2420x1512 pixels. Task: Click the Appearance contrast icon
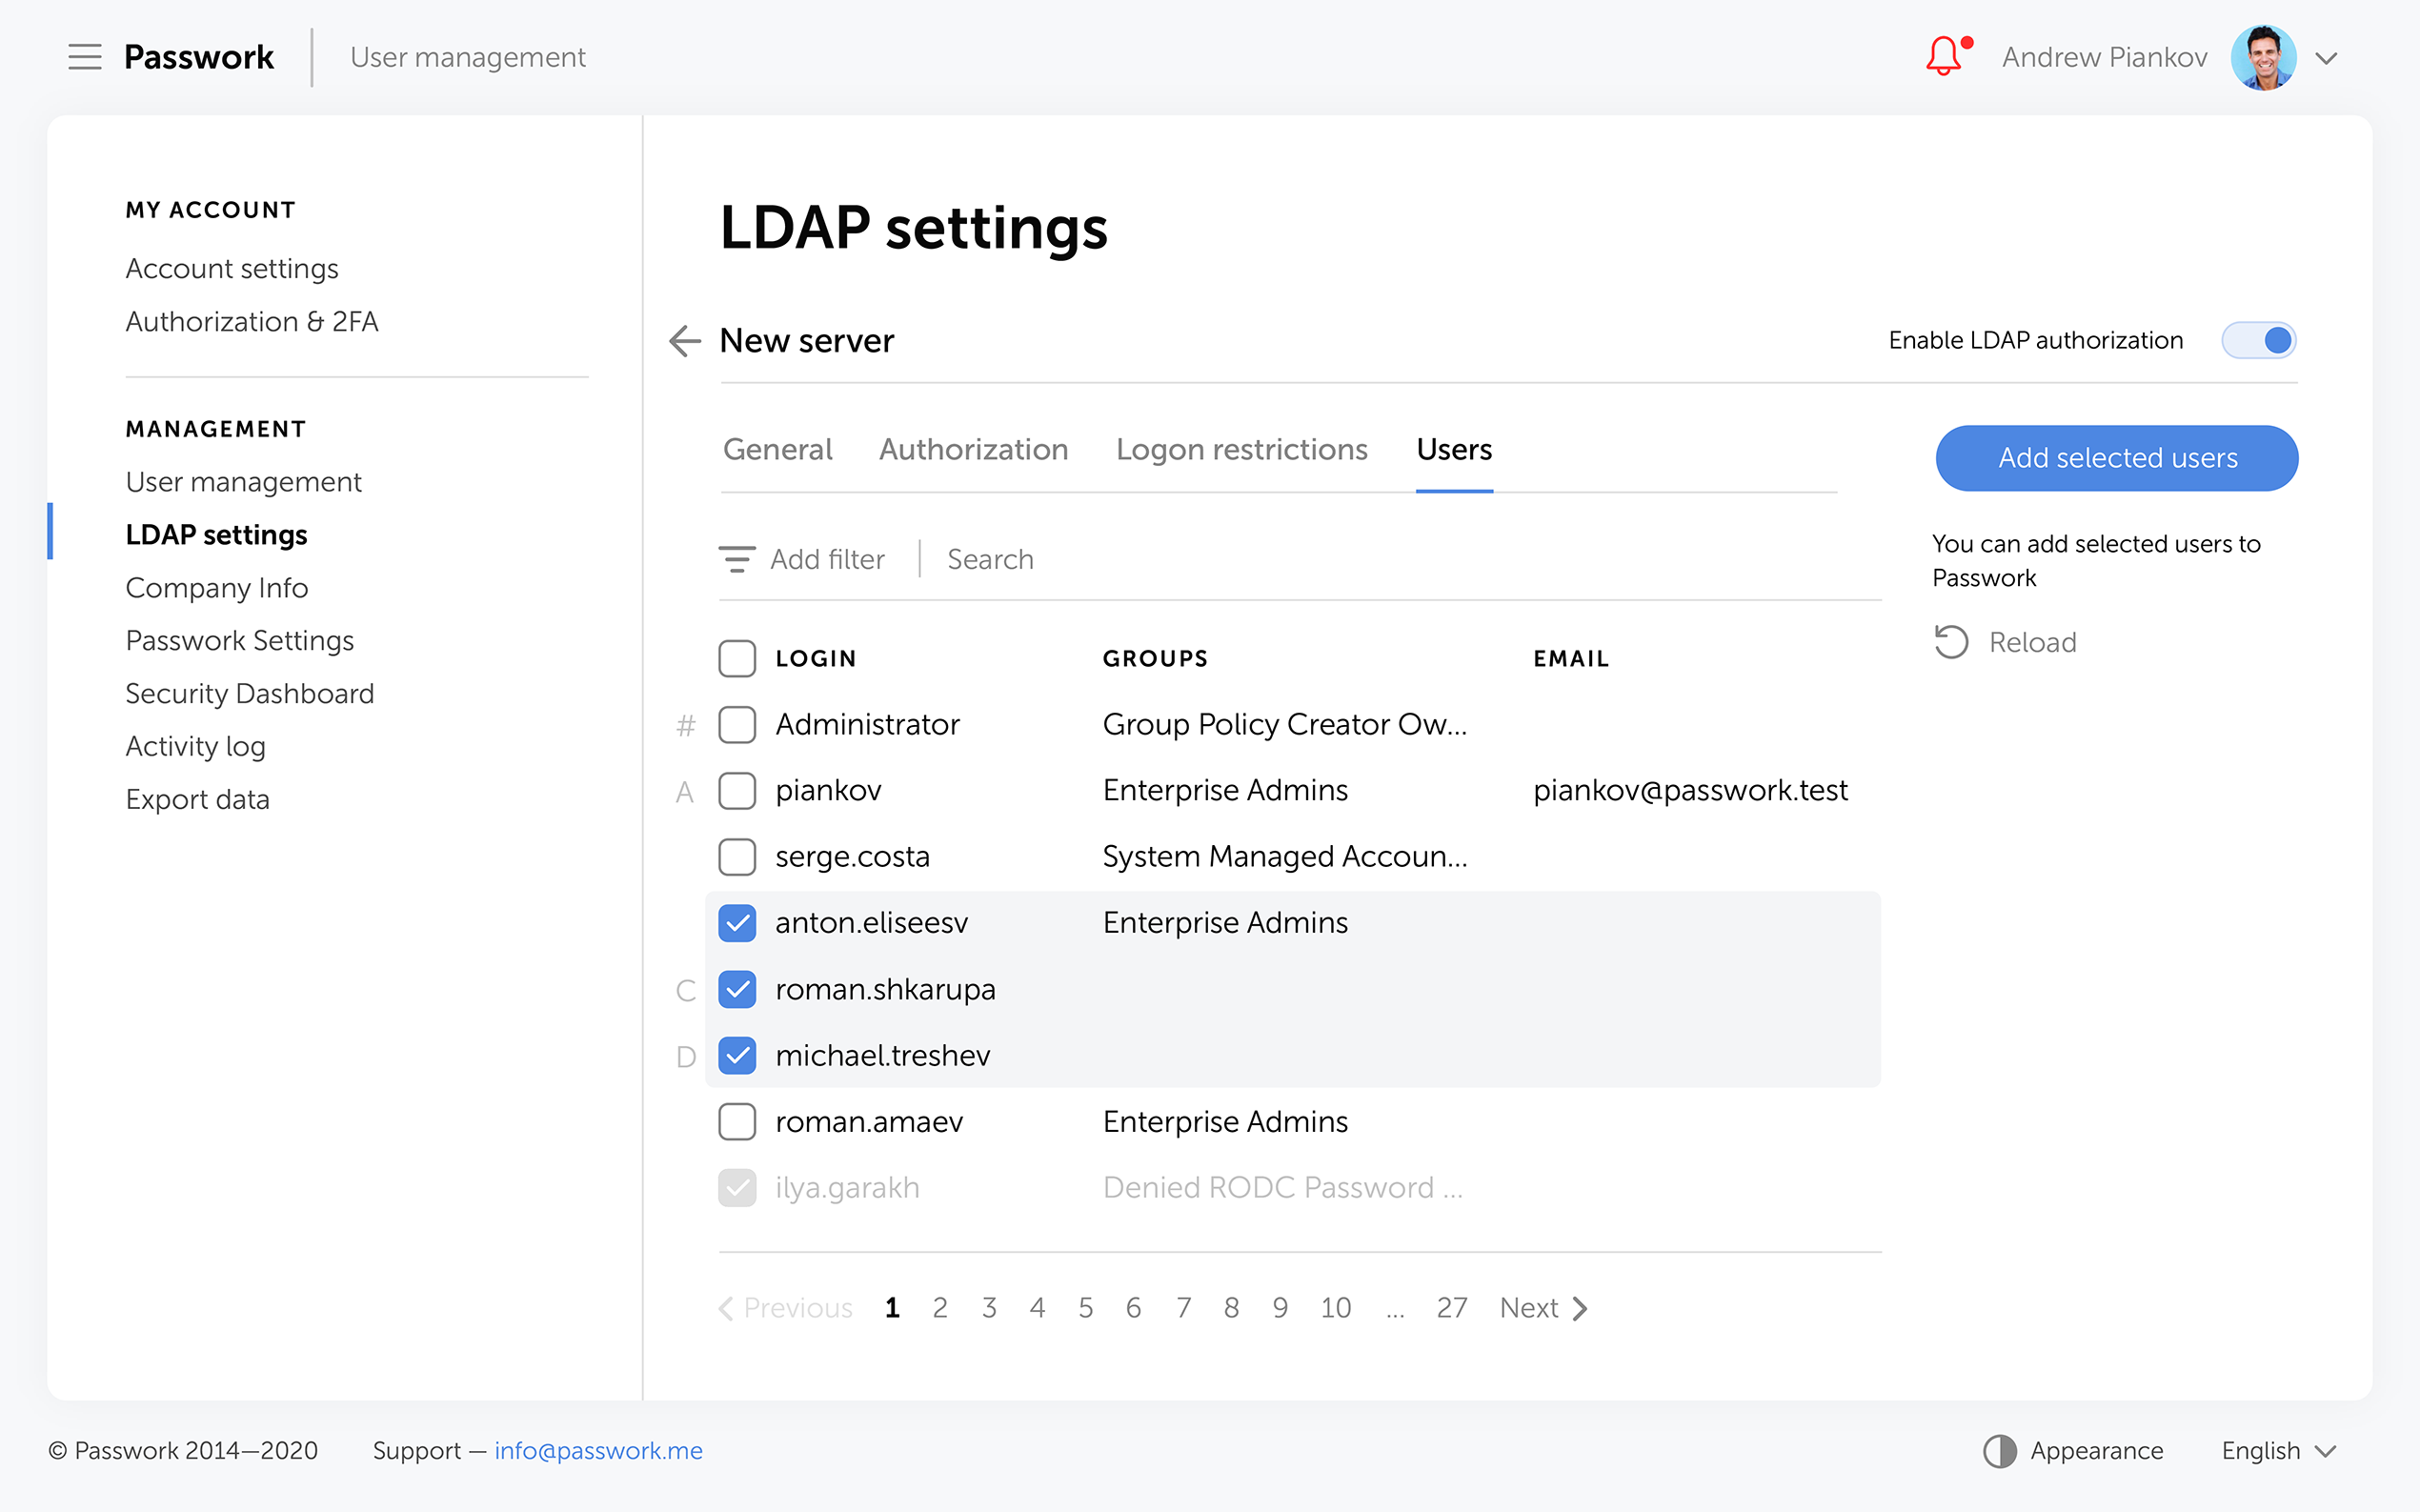(1999, 1451)
